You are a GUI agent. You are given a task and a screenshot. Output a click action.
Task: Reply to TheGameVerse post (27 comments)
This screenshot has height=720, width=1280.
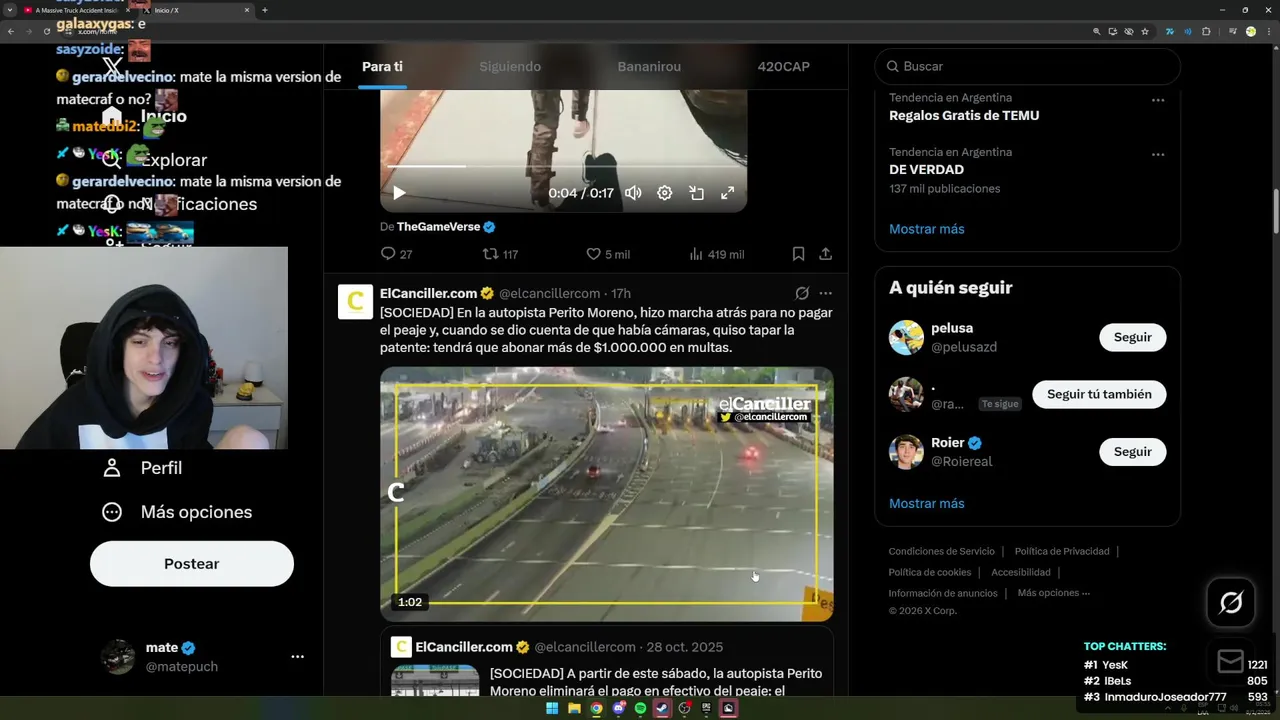click(x=396, y=254)
